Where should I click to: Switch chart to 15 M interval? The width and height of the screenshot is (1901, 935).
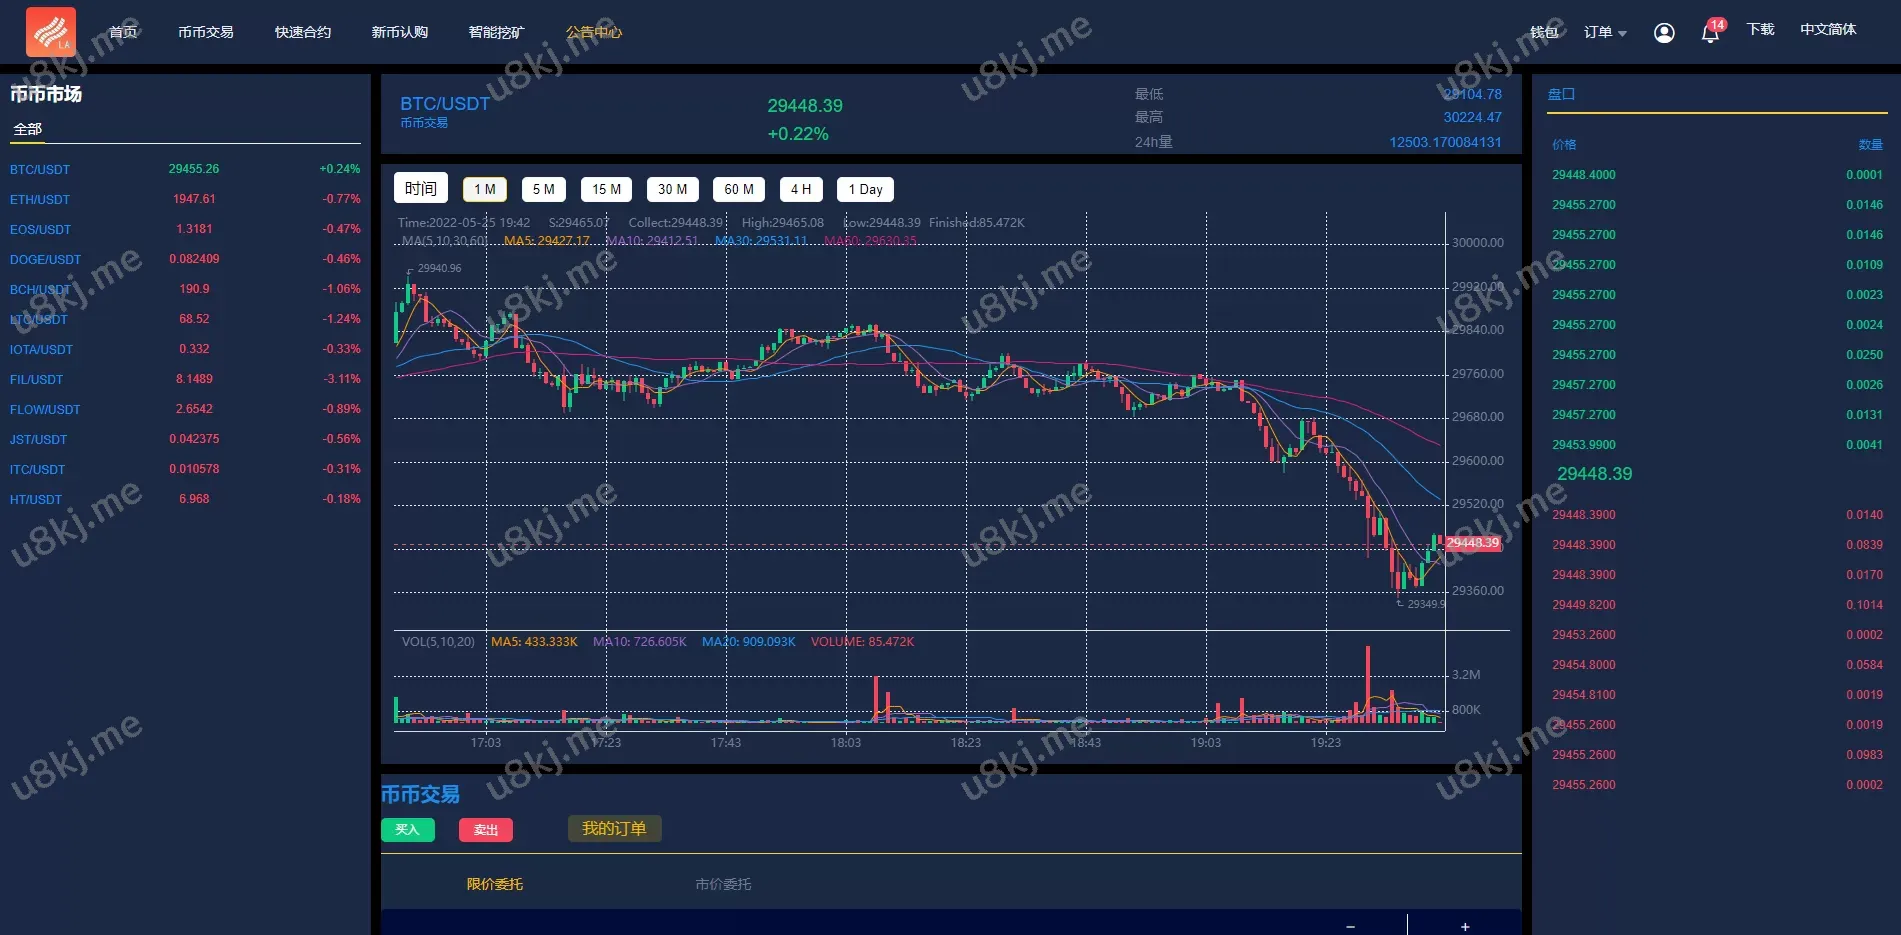coord(606,189)
